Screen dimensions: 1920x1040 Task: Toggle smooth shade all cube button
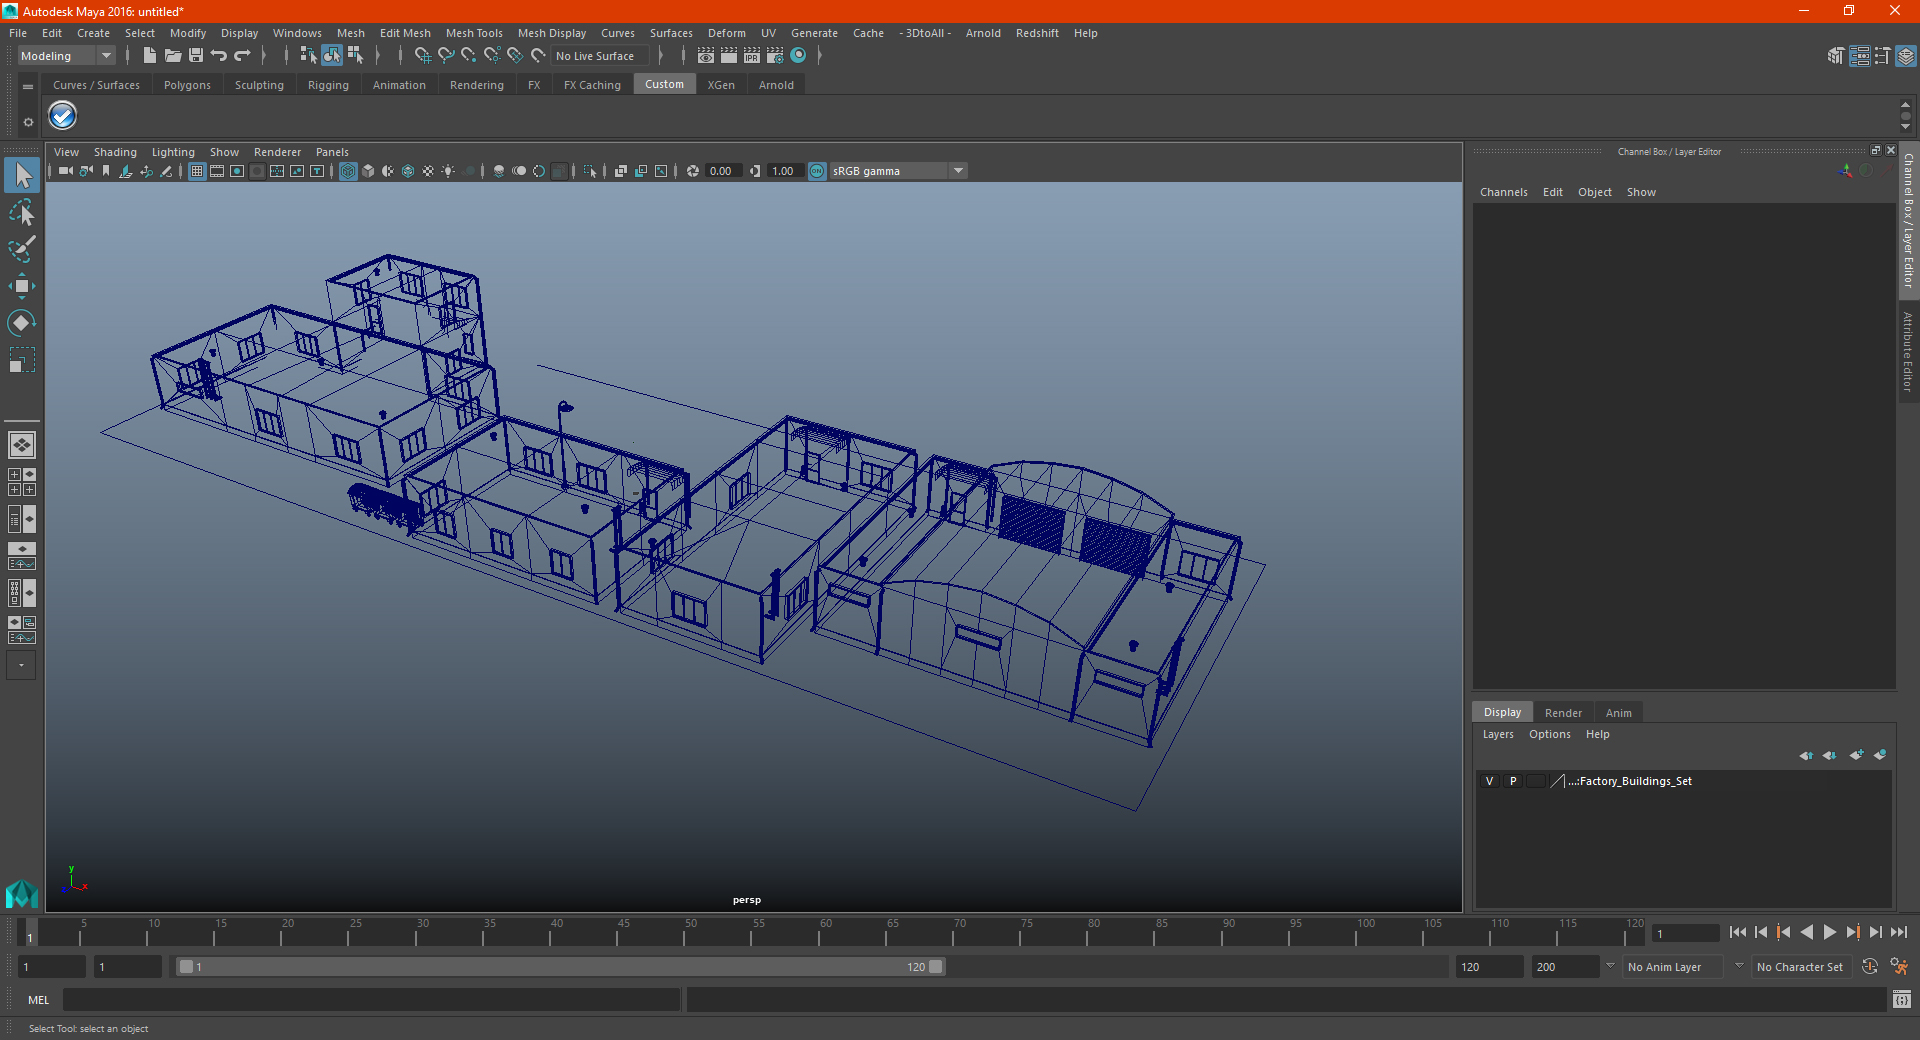(x=368, y=171)
